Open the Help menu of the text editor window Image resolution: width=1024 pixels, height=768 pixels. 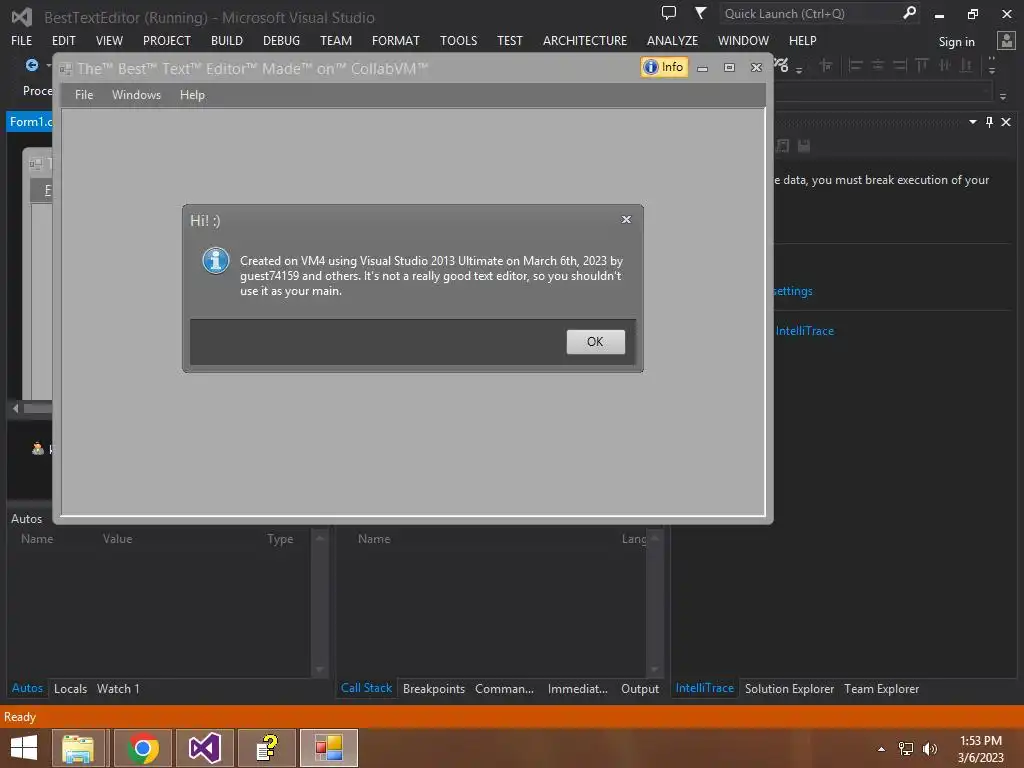click(x=192, y=95)
